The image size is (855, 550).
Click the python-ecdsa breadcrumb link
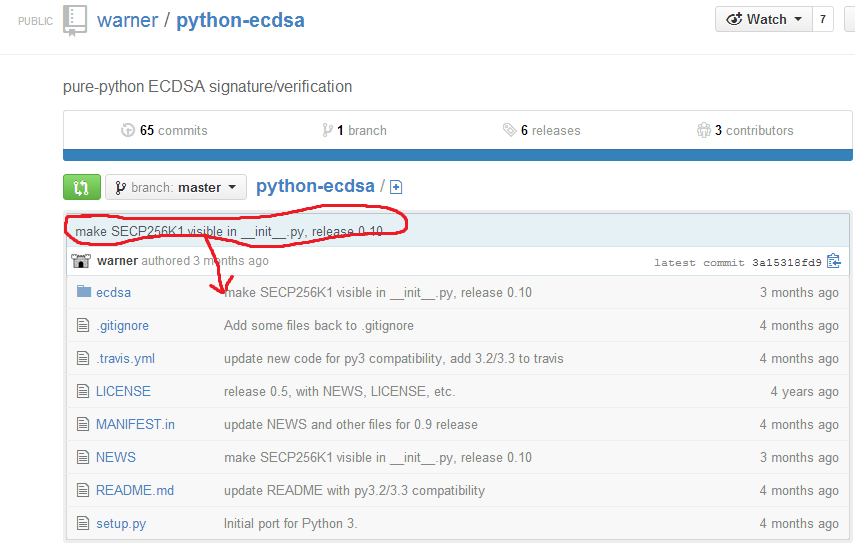[315, 186]
